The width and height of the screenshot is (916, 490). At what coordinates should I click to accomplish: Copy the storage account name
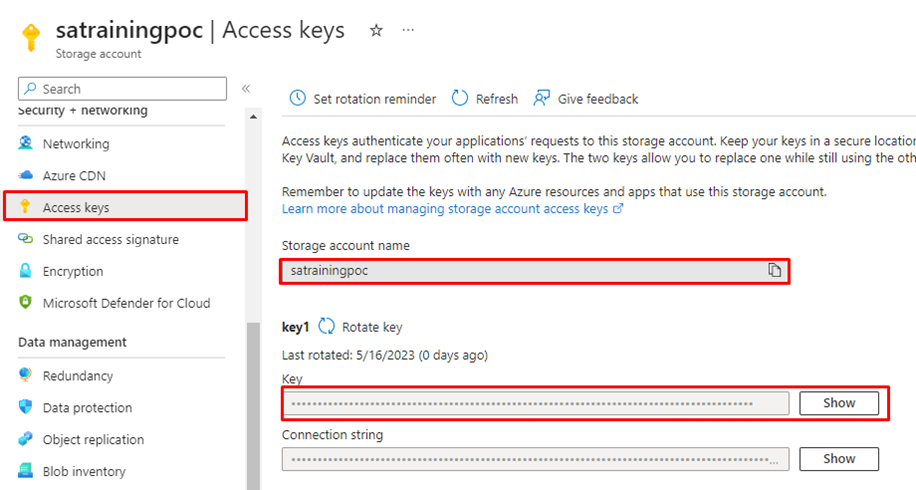[774, 271]
